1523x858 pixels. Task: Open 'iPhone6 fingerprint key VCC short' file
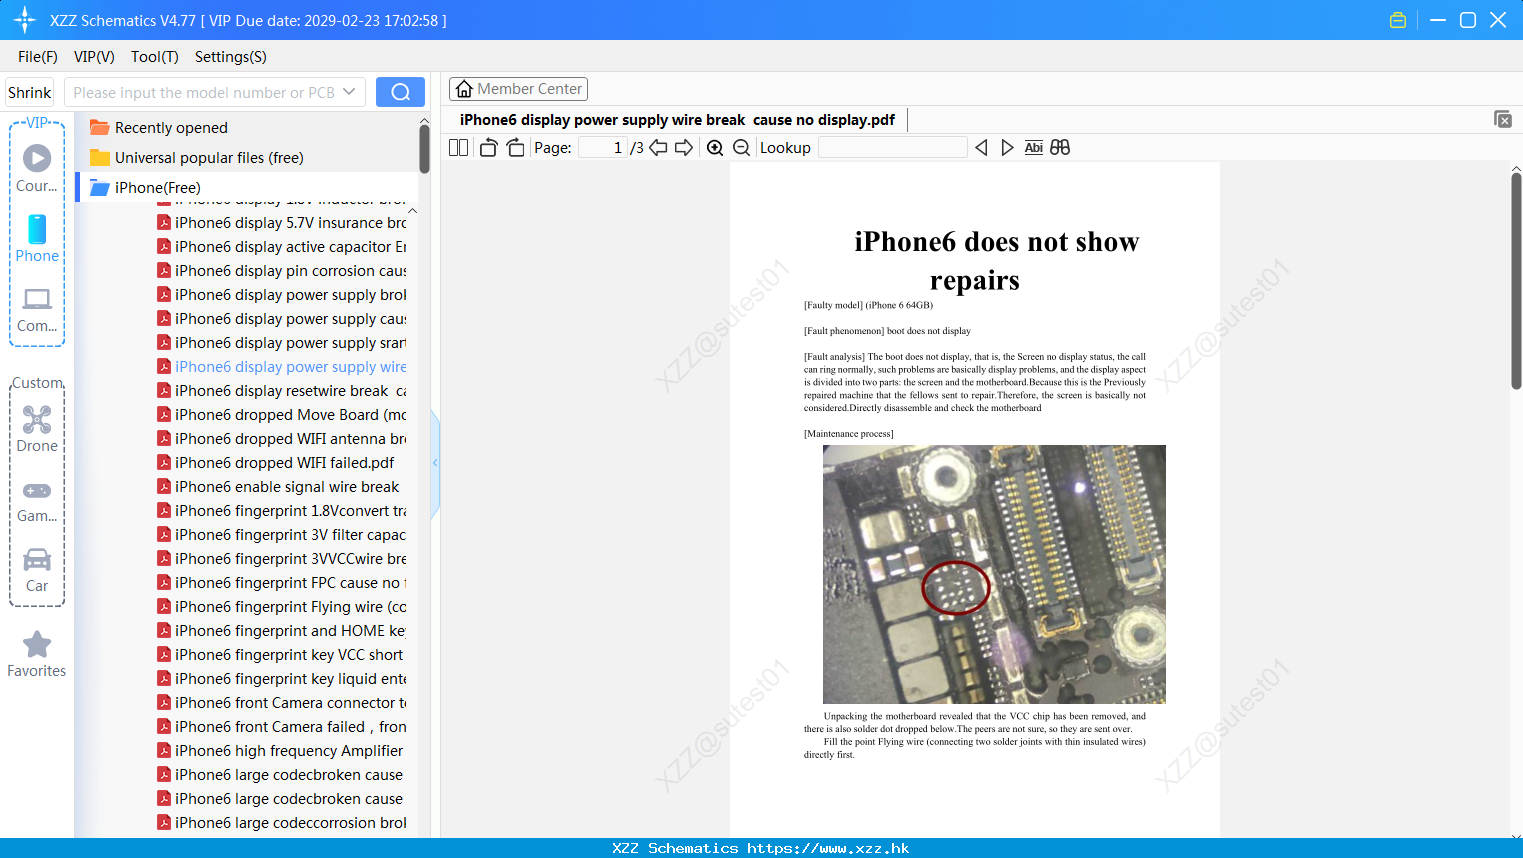[x=280, y=655]
